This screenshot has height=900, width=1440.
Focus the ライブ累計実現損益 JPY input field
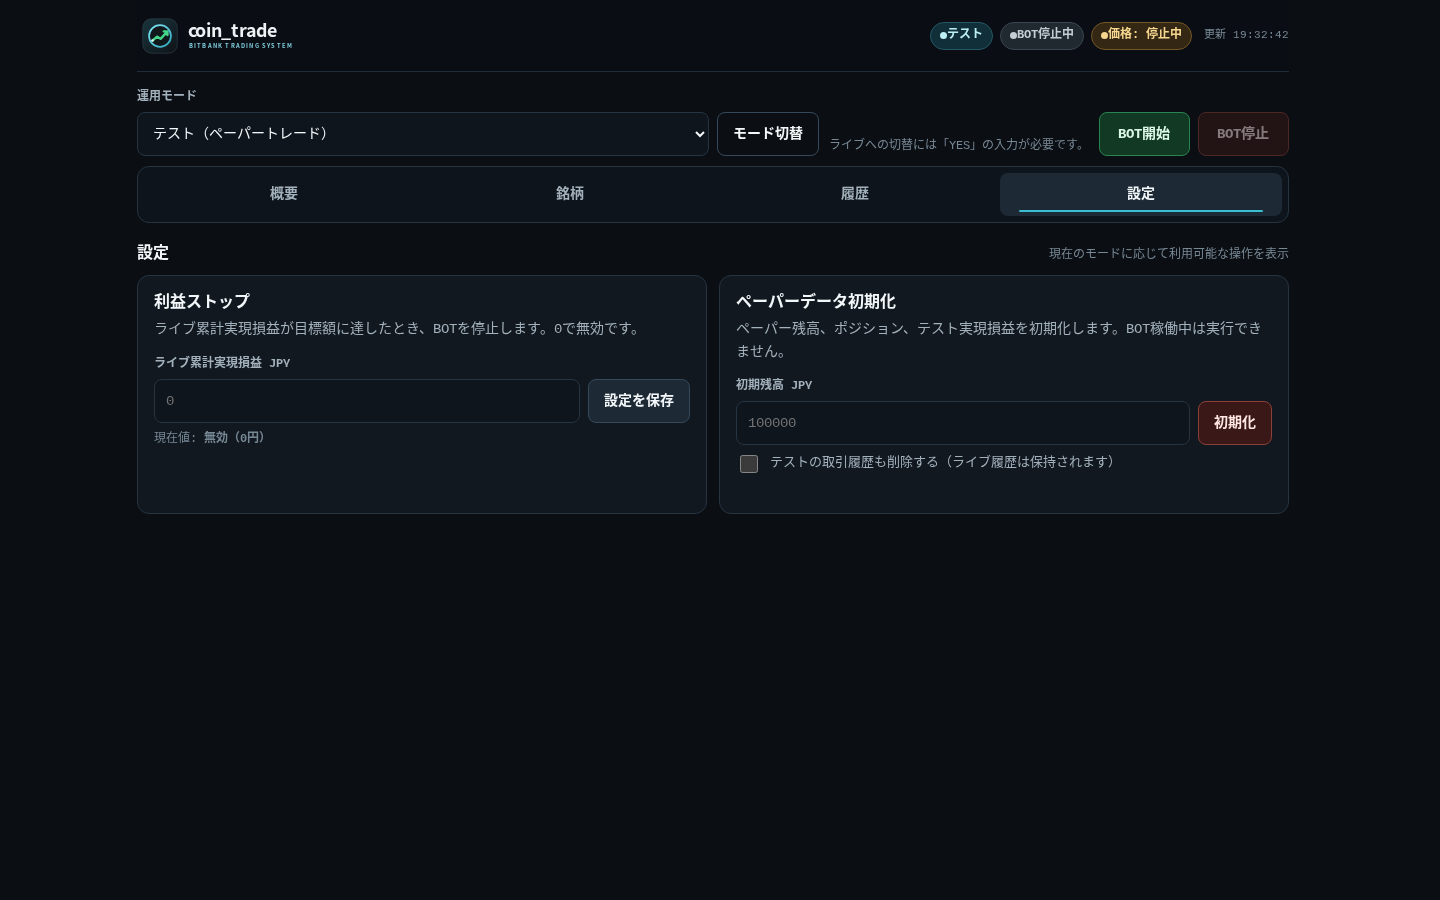coord(367,401)
